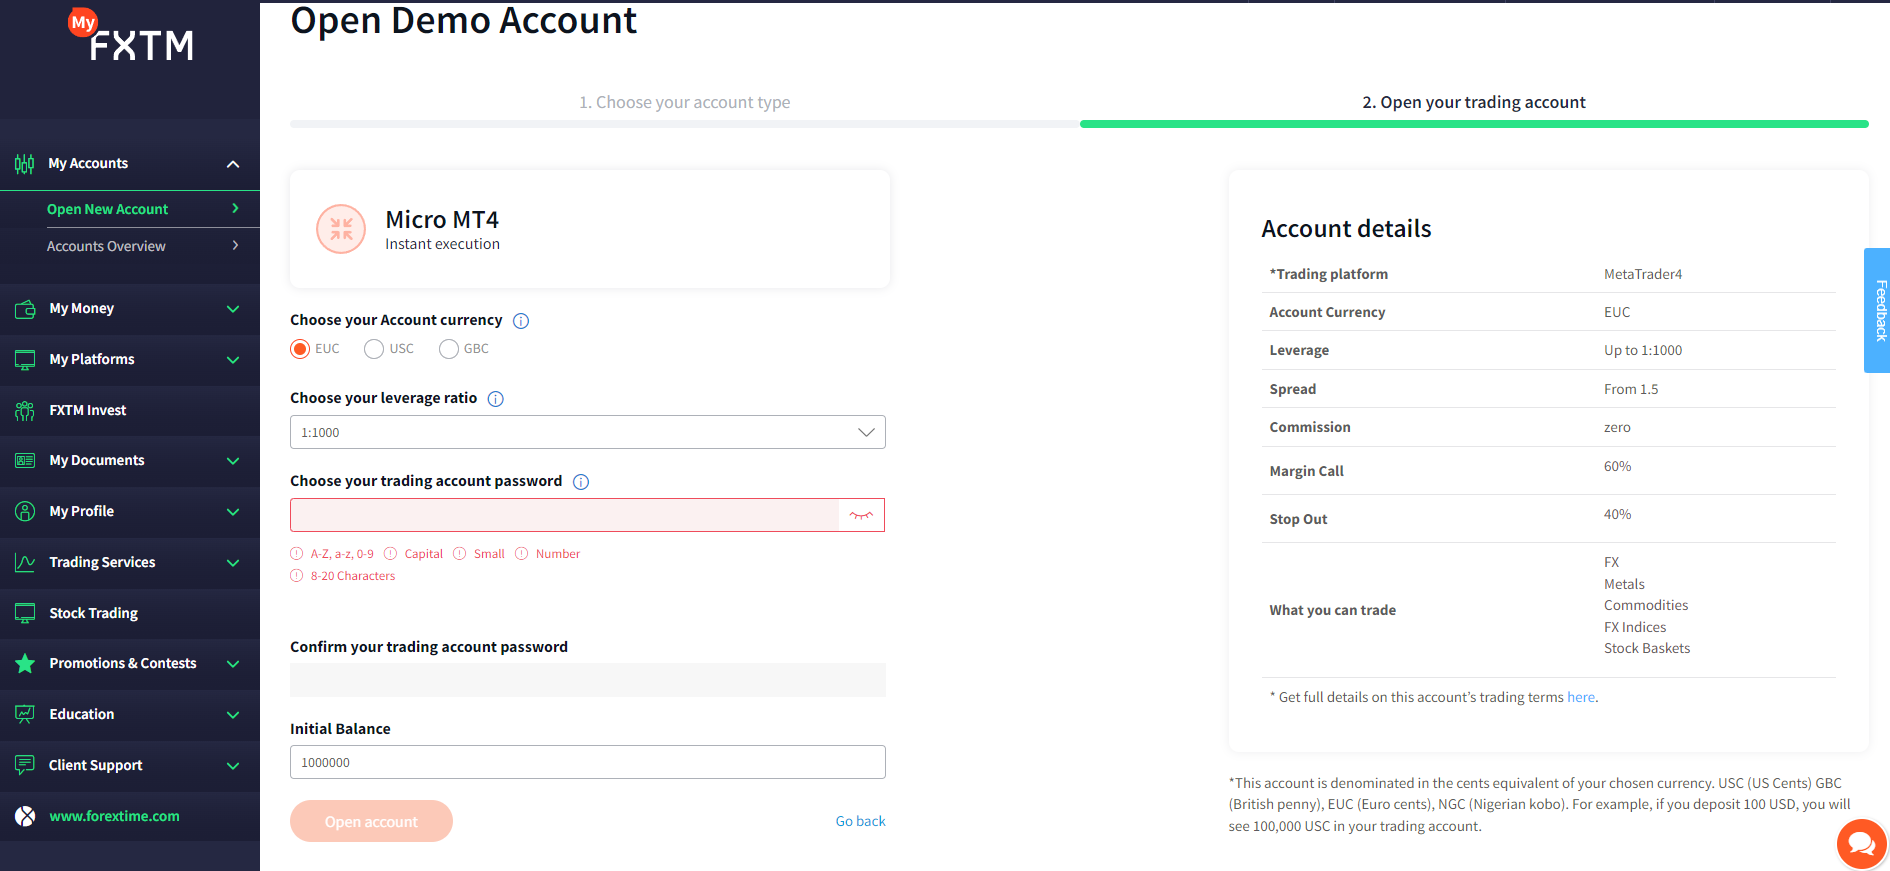Expand the Trading Services menu chevron
Viewport: 1890px width, 871px height.
(233, 563)
